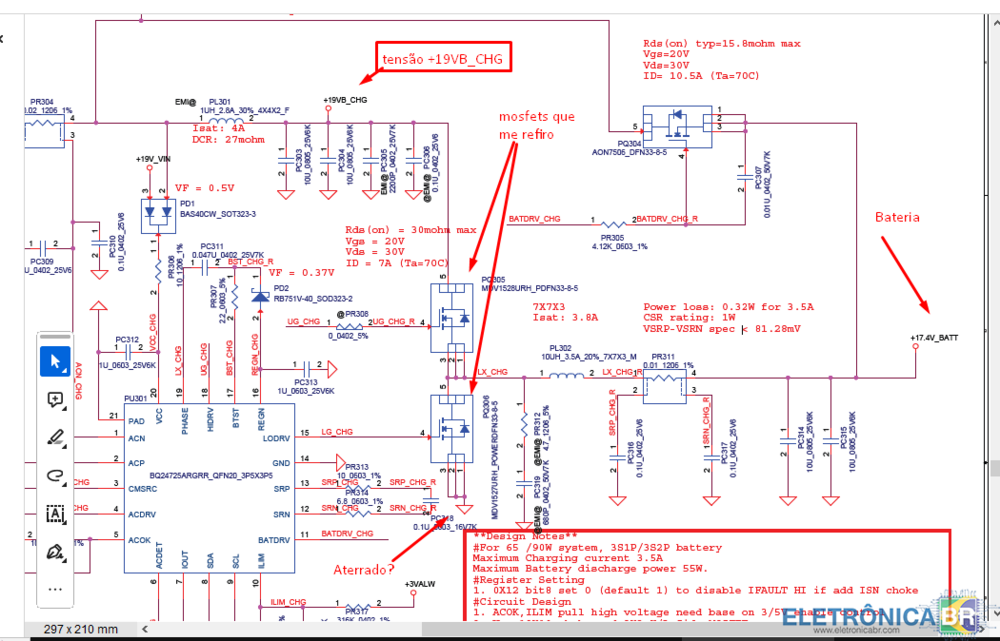
Task: Click the "Bateria" annotation text
Action: 897,216
